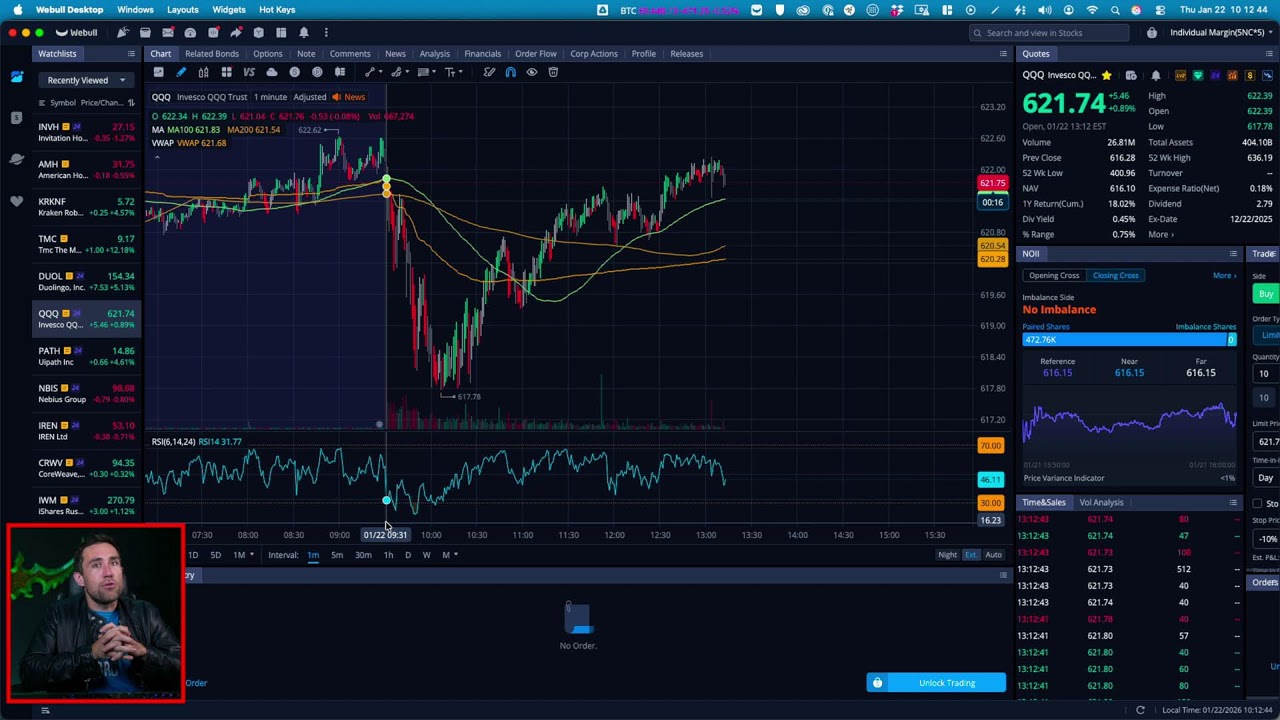Screen dimensions: 1280x720
Task: Click the magnet snap icon
Action: (x=510, y=72)
